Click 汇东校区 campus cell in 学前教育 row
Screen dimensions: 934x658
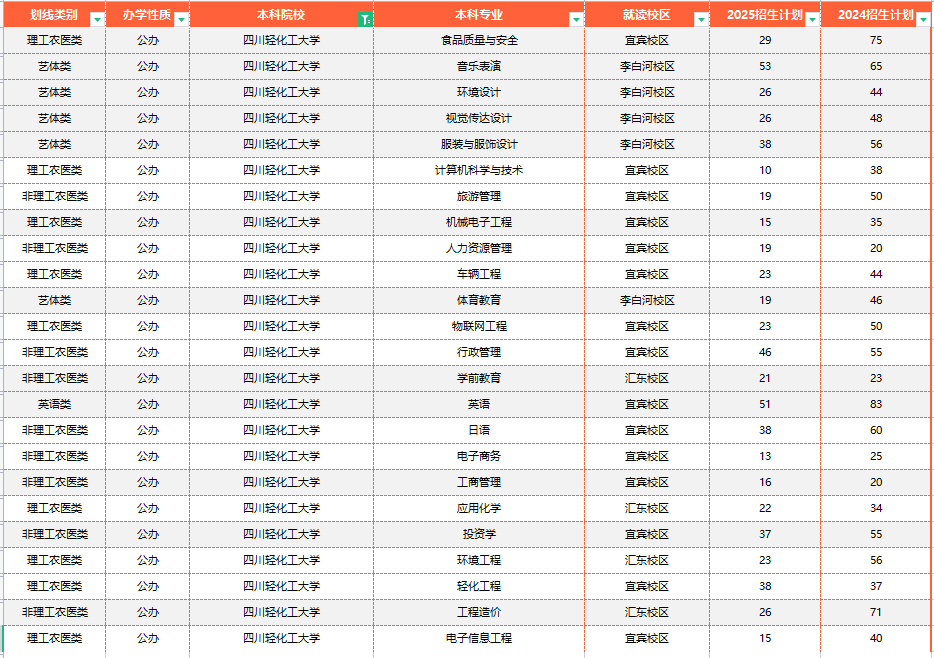[647, 378]
